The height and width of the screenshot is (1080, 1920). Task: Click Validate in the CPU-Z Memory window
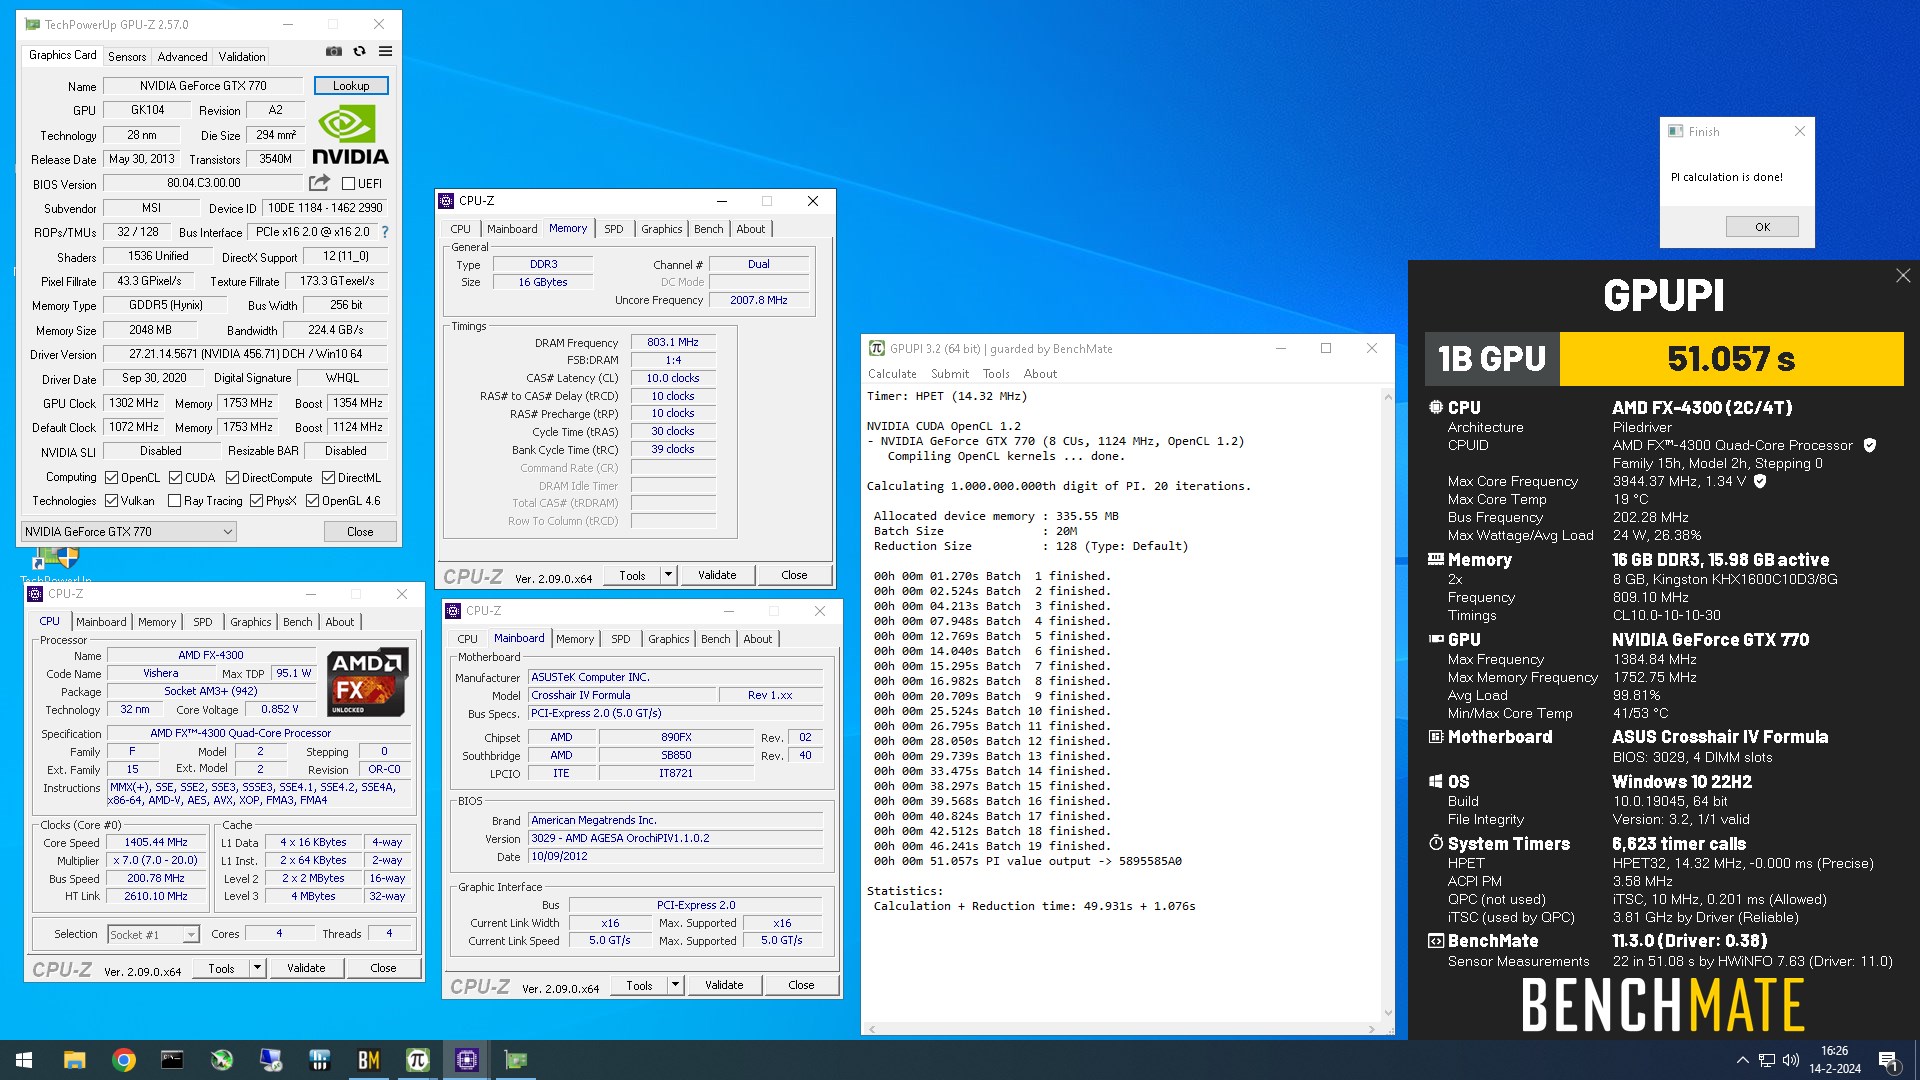pyautogui.click(x=717, y=575)
